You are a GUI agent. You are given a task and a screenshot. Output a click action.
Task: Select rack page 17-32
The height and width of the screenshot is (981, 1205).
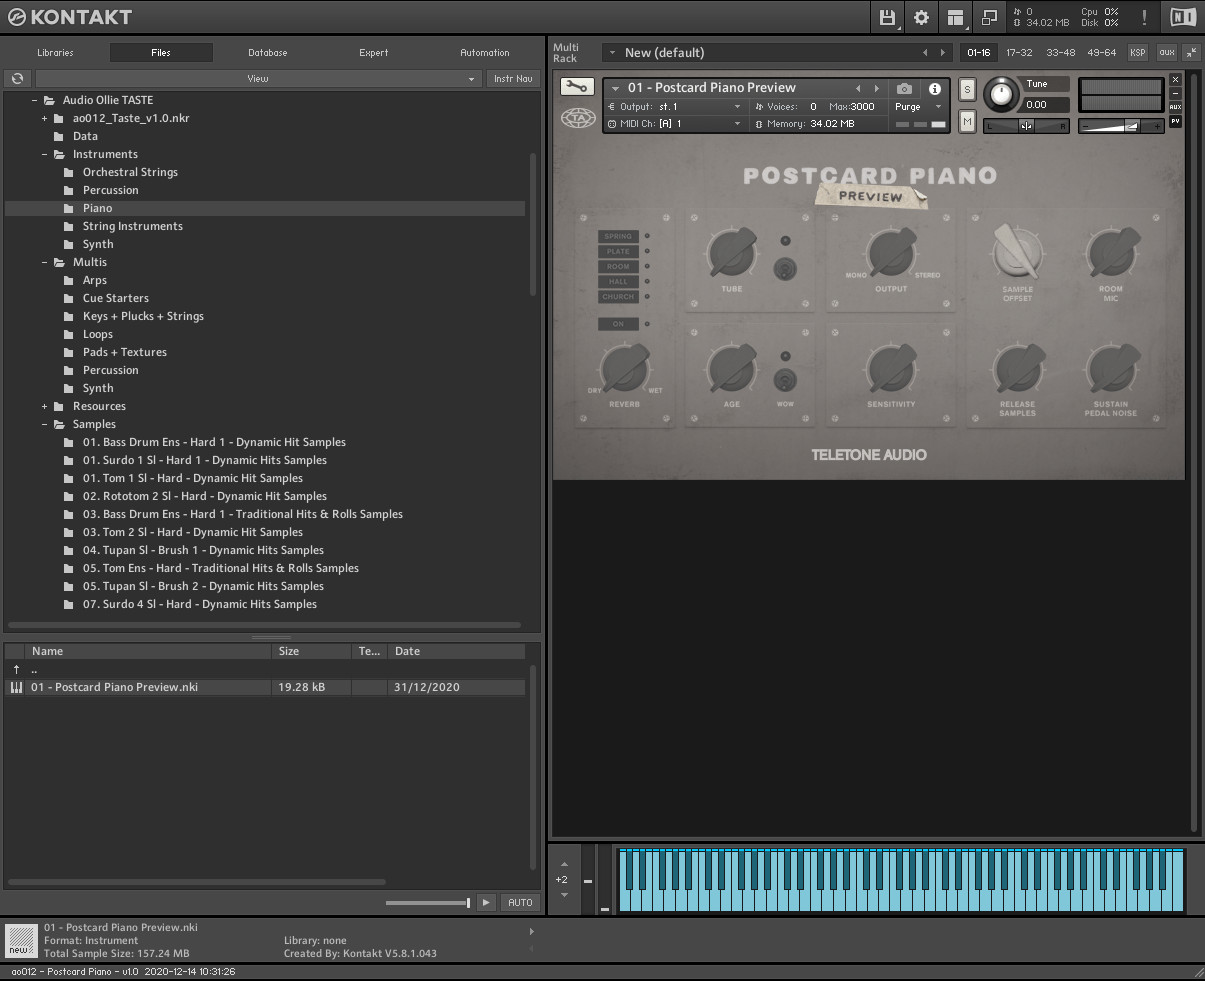(x=1019, y=52)
